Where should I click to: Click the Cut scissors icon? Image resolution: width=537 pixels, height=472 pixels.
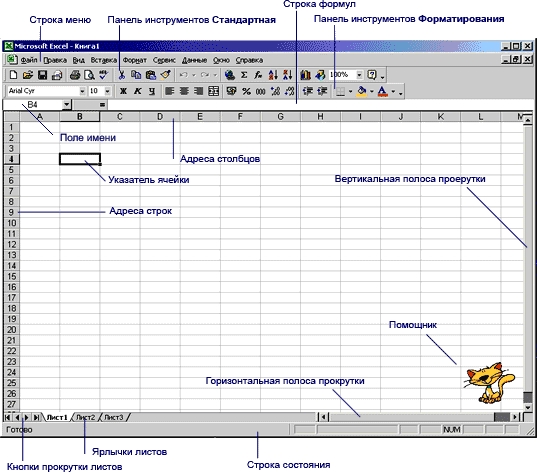122,75
